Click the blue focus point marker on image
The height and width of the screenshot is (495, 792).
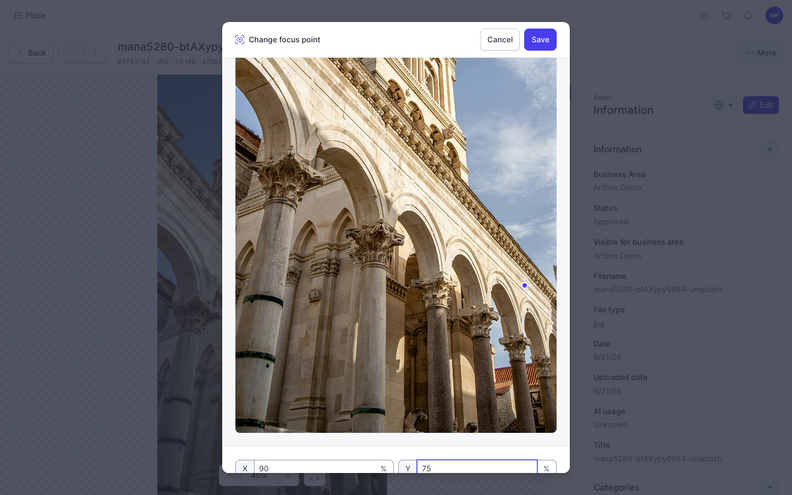(524, 285)
